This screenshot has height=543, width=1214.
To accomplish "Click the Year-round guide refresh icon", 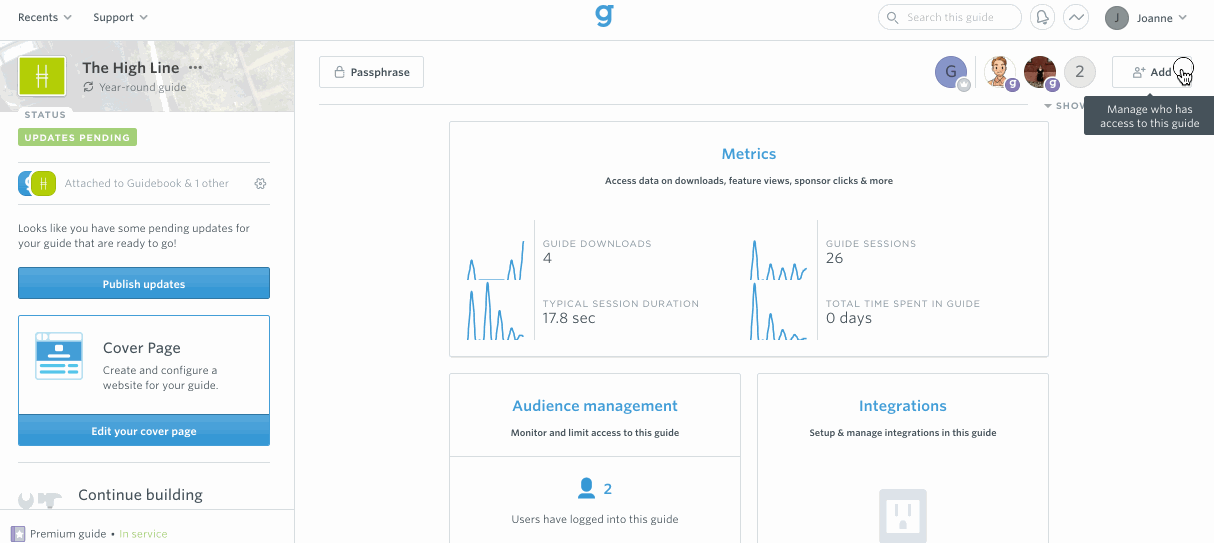I will (89, 88).
